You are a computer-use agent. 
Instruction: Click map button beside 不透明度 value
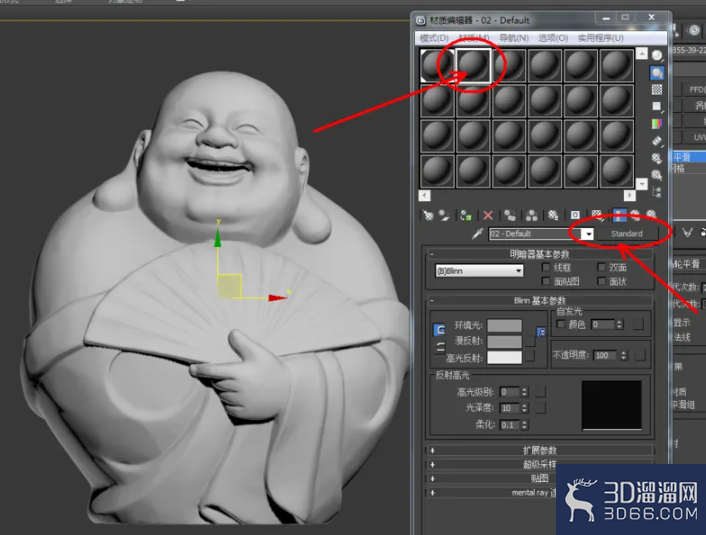pyautogui.click(x=640, y=355)
